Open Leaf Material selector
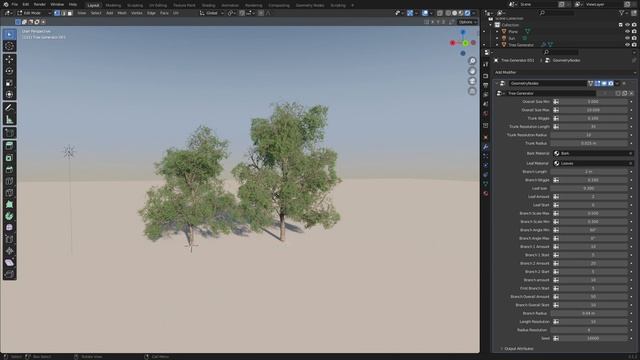This screenshot has width=640, height=360. click(593, 163)
